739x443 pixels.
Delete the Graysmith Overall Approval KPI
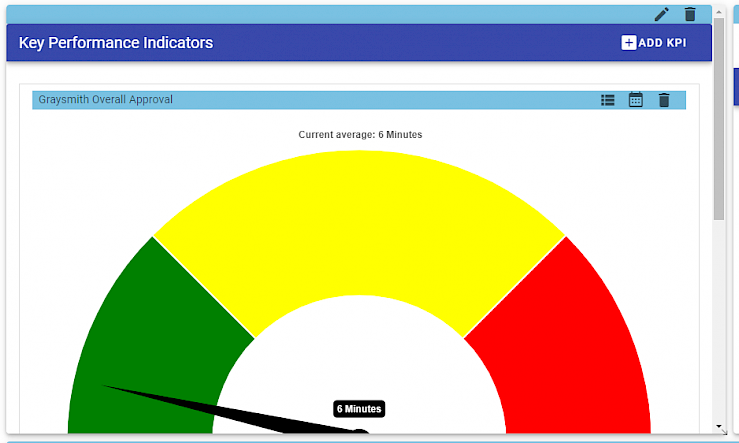[x=664, y=100]
